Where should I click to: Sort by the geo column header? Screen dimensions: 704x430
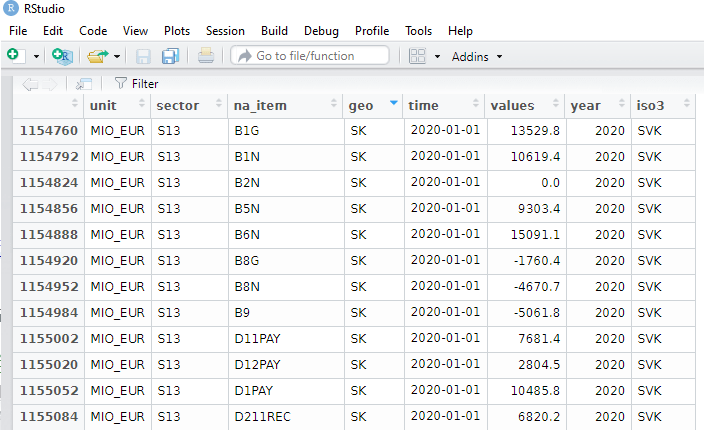pyautogui.click(x=361, y=105)
